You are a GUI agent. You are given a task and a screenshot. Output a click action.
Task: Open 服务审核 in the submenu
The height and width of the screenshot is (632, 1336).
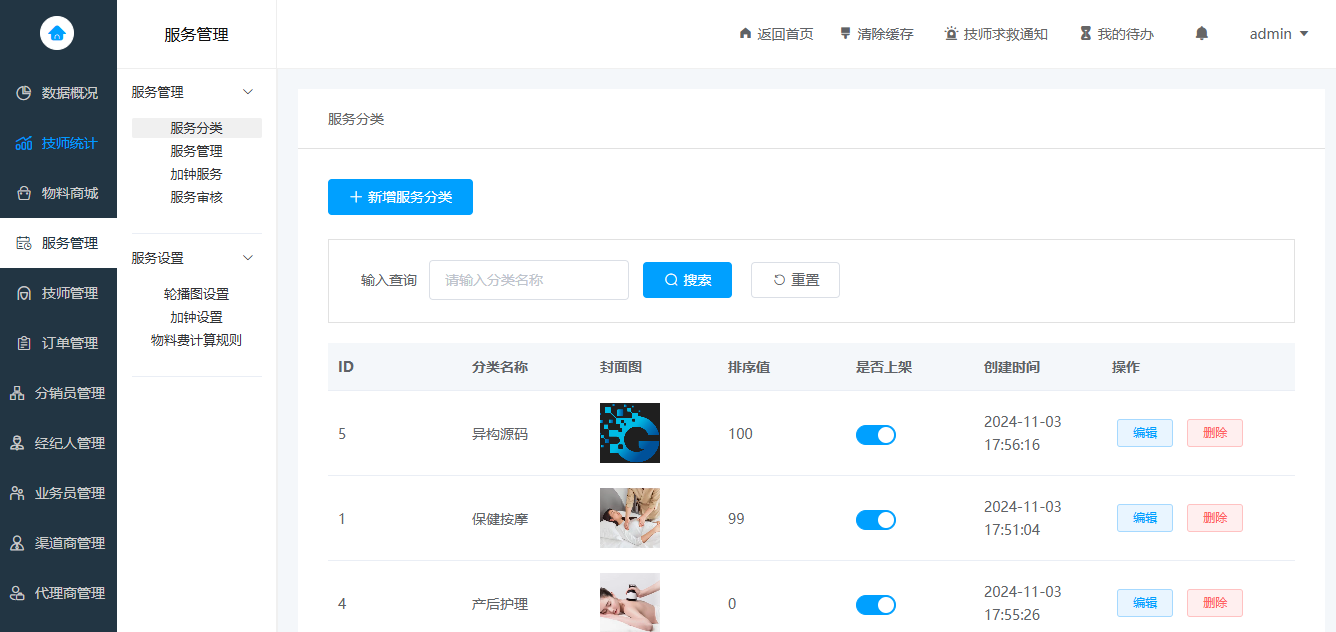coord(196,197)
